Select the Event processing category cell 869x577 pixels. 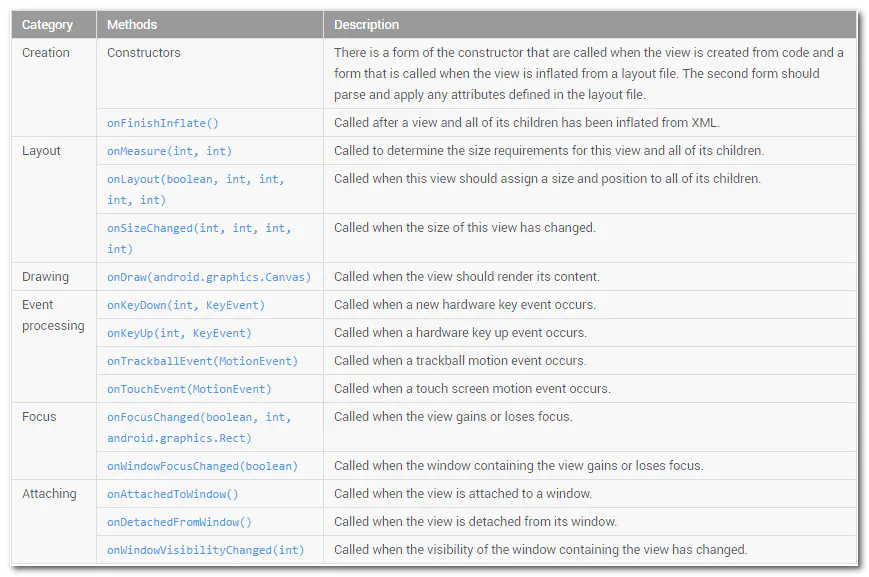(53, 315)
